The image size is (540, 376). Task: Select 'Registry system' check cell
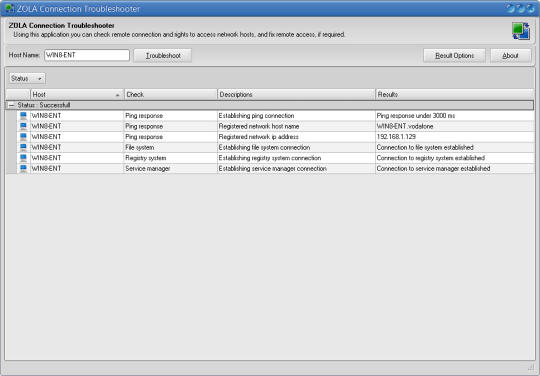coord(170,158)
